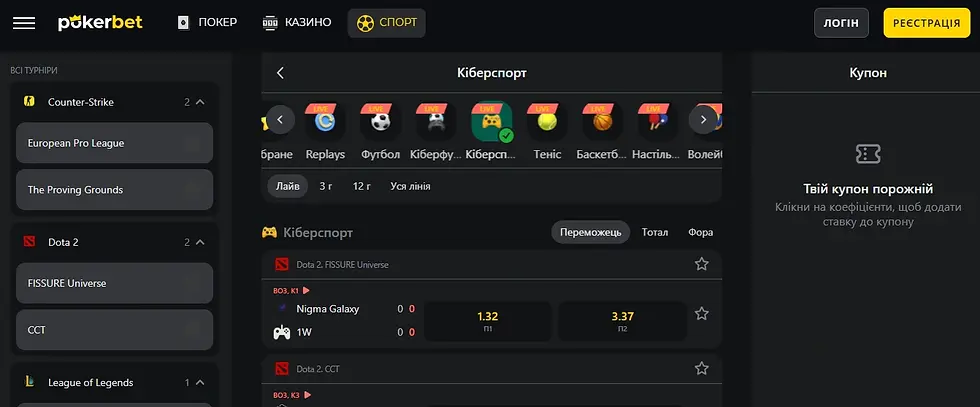This screenshot has height=407, width=980.
Task: Pick the 1.32 П1 odds for Nigma Galaxy
Action: 488,321
